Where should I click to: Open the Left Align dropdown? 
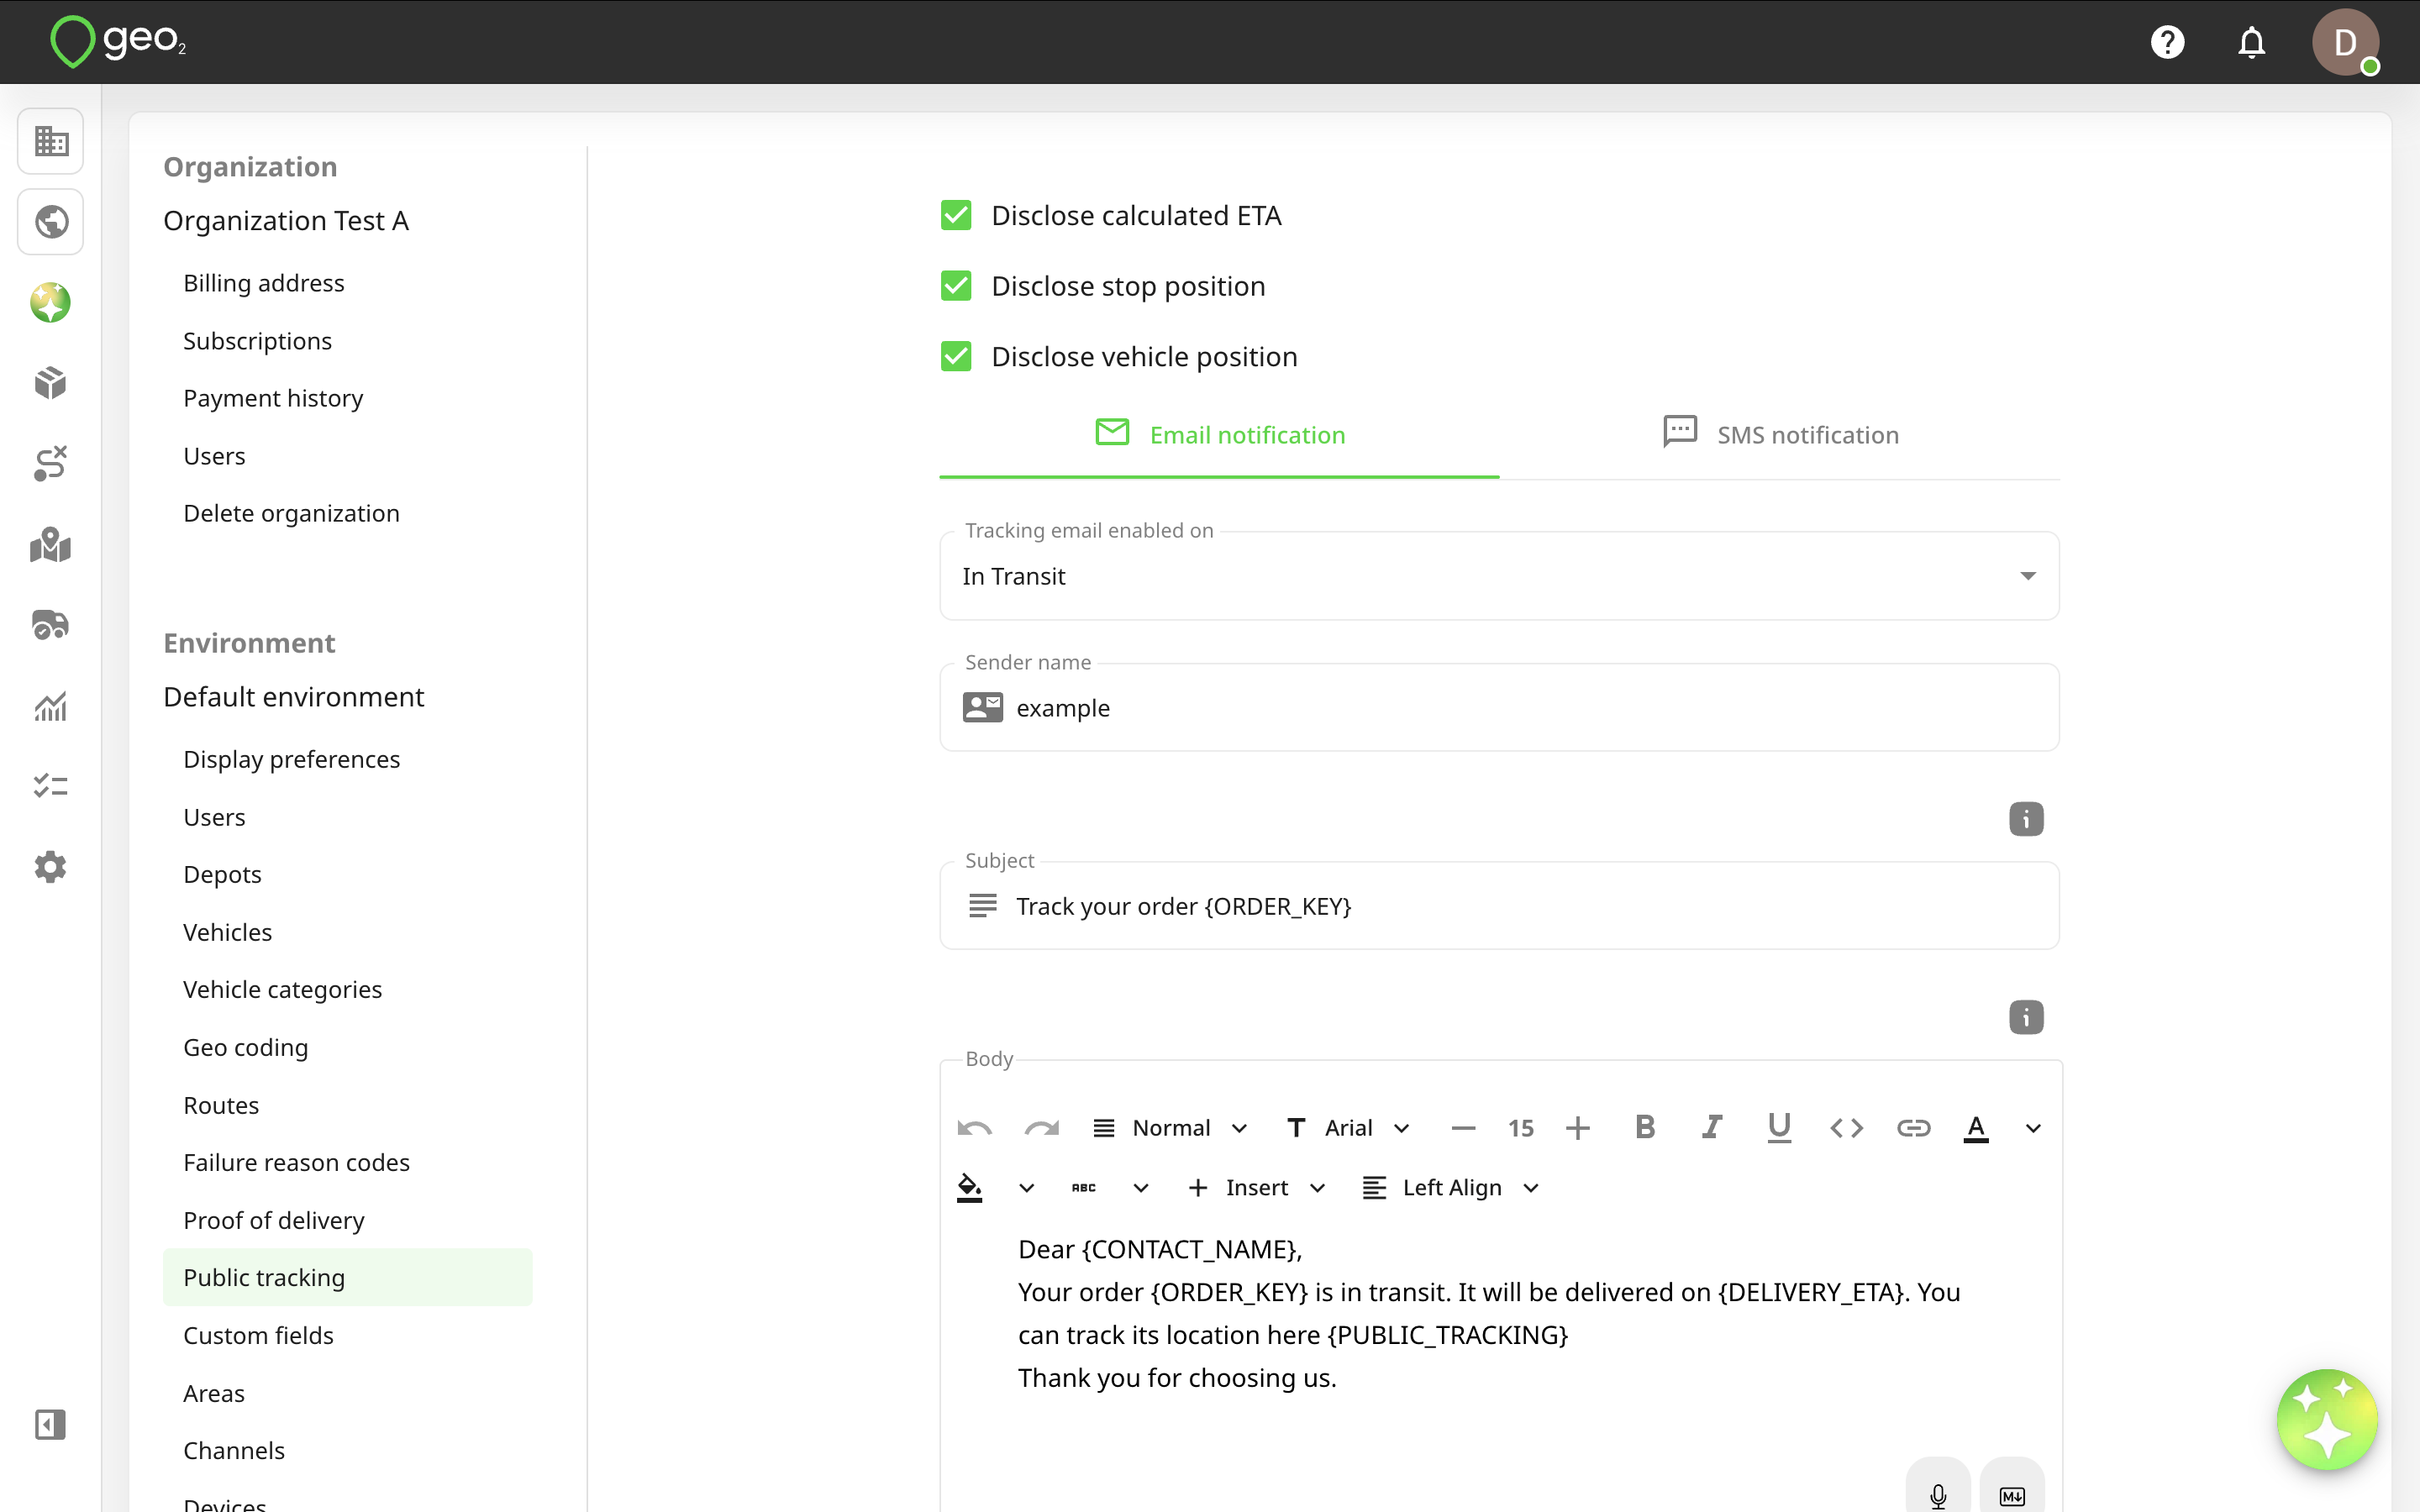[1451, 1188]
